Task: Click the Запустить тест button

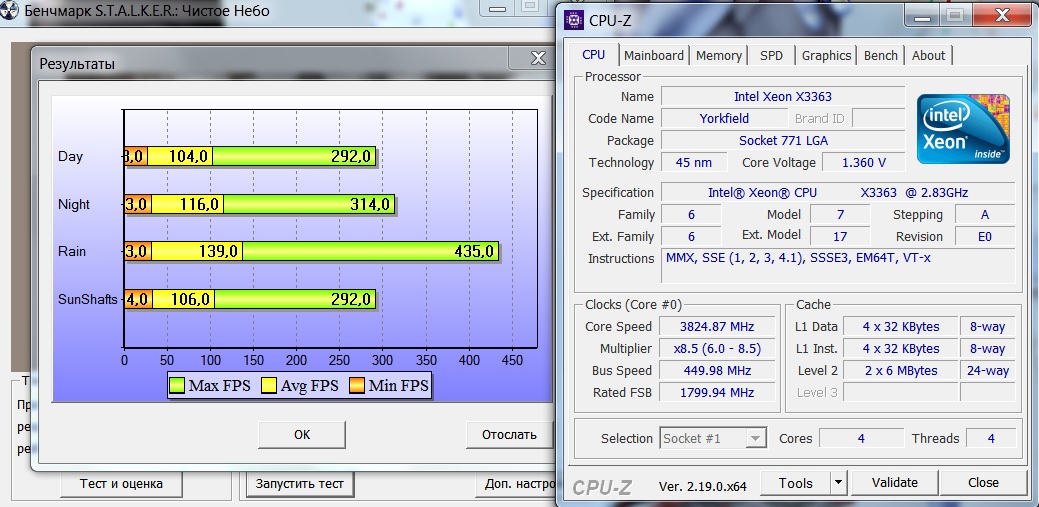Action: point(300,484)
